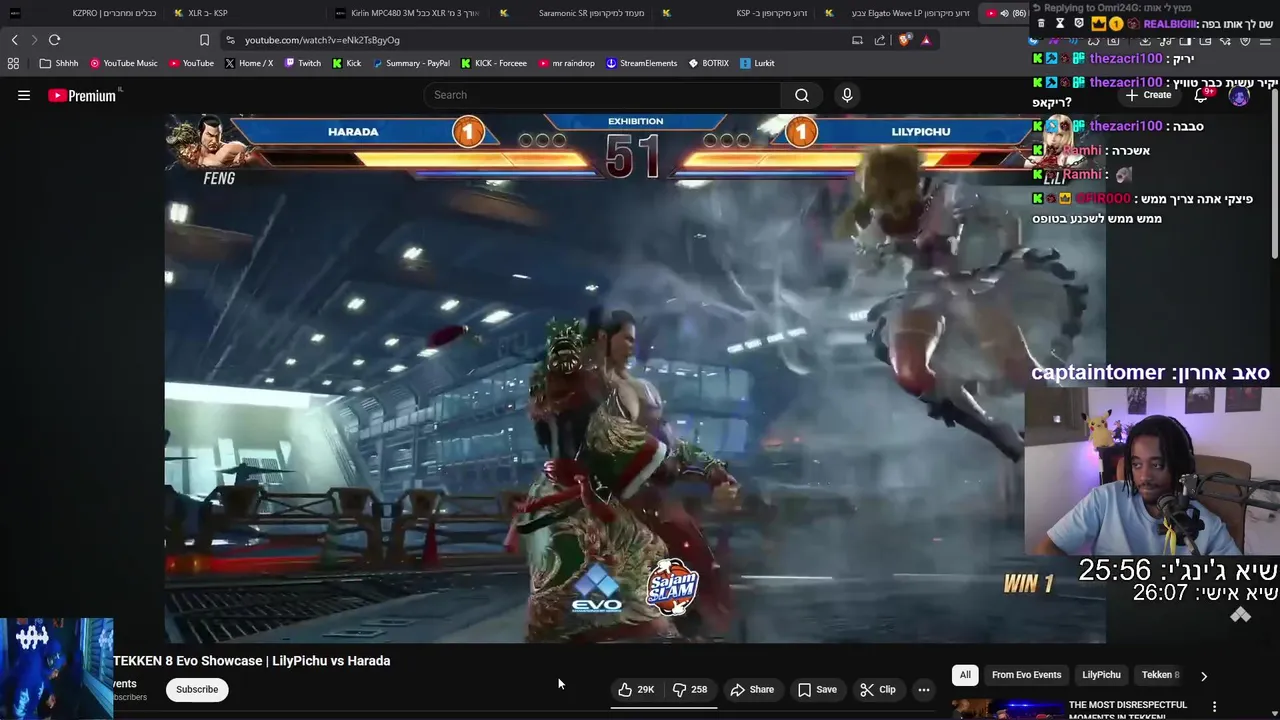
Task: Click the delete trash icon in chat overlay
Action: pyautogui.click(x=1041, y=23)
